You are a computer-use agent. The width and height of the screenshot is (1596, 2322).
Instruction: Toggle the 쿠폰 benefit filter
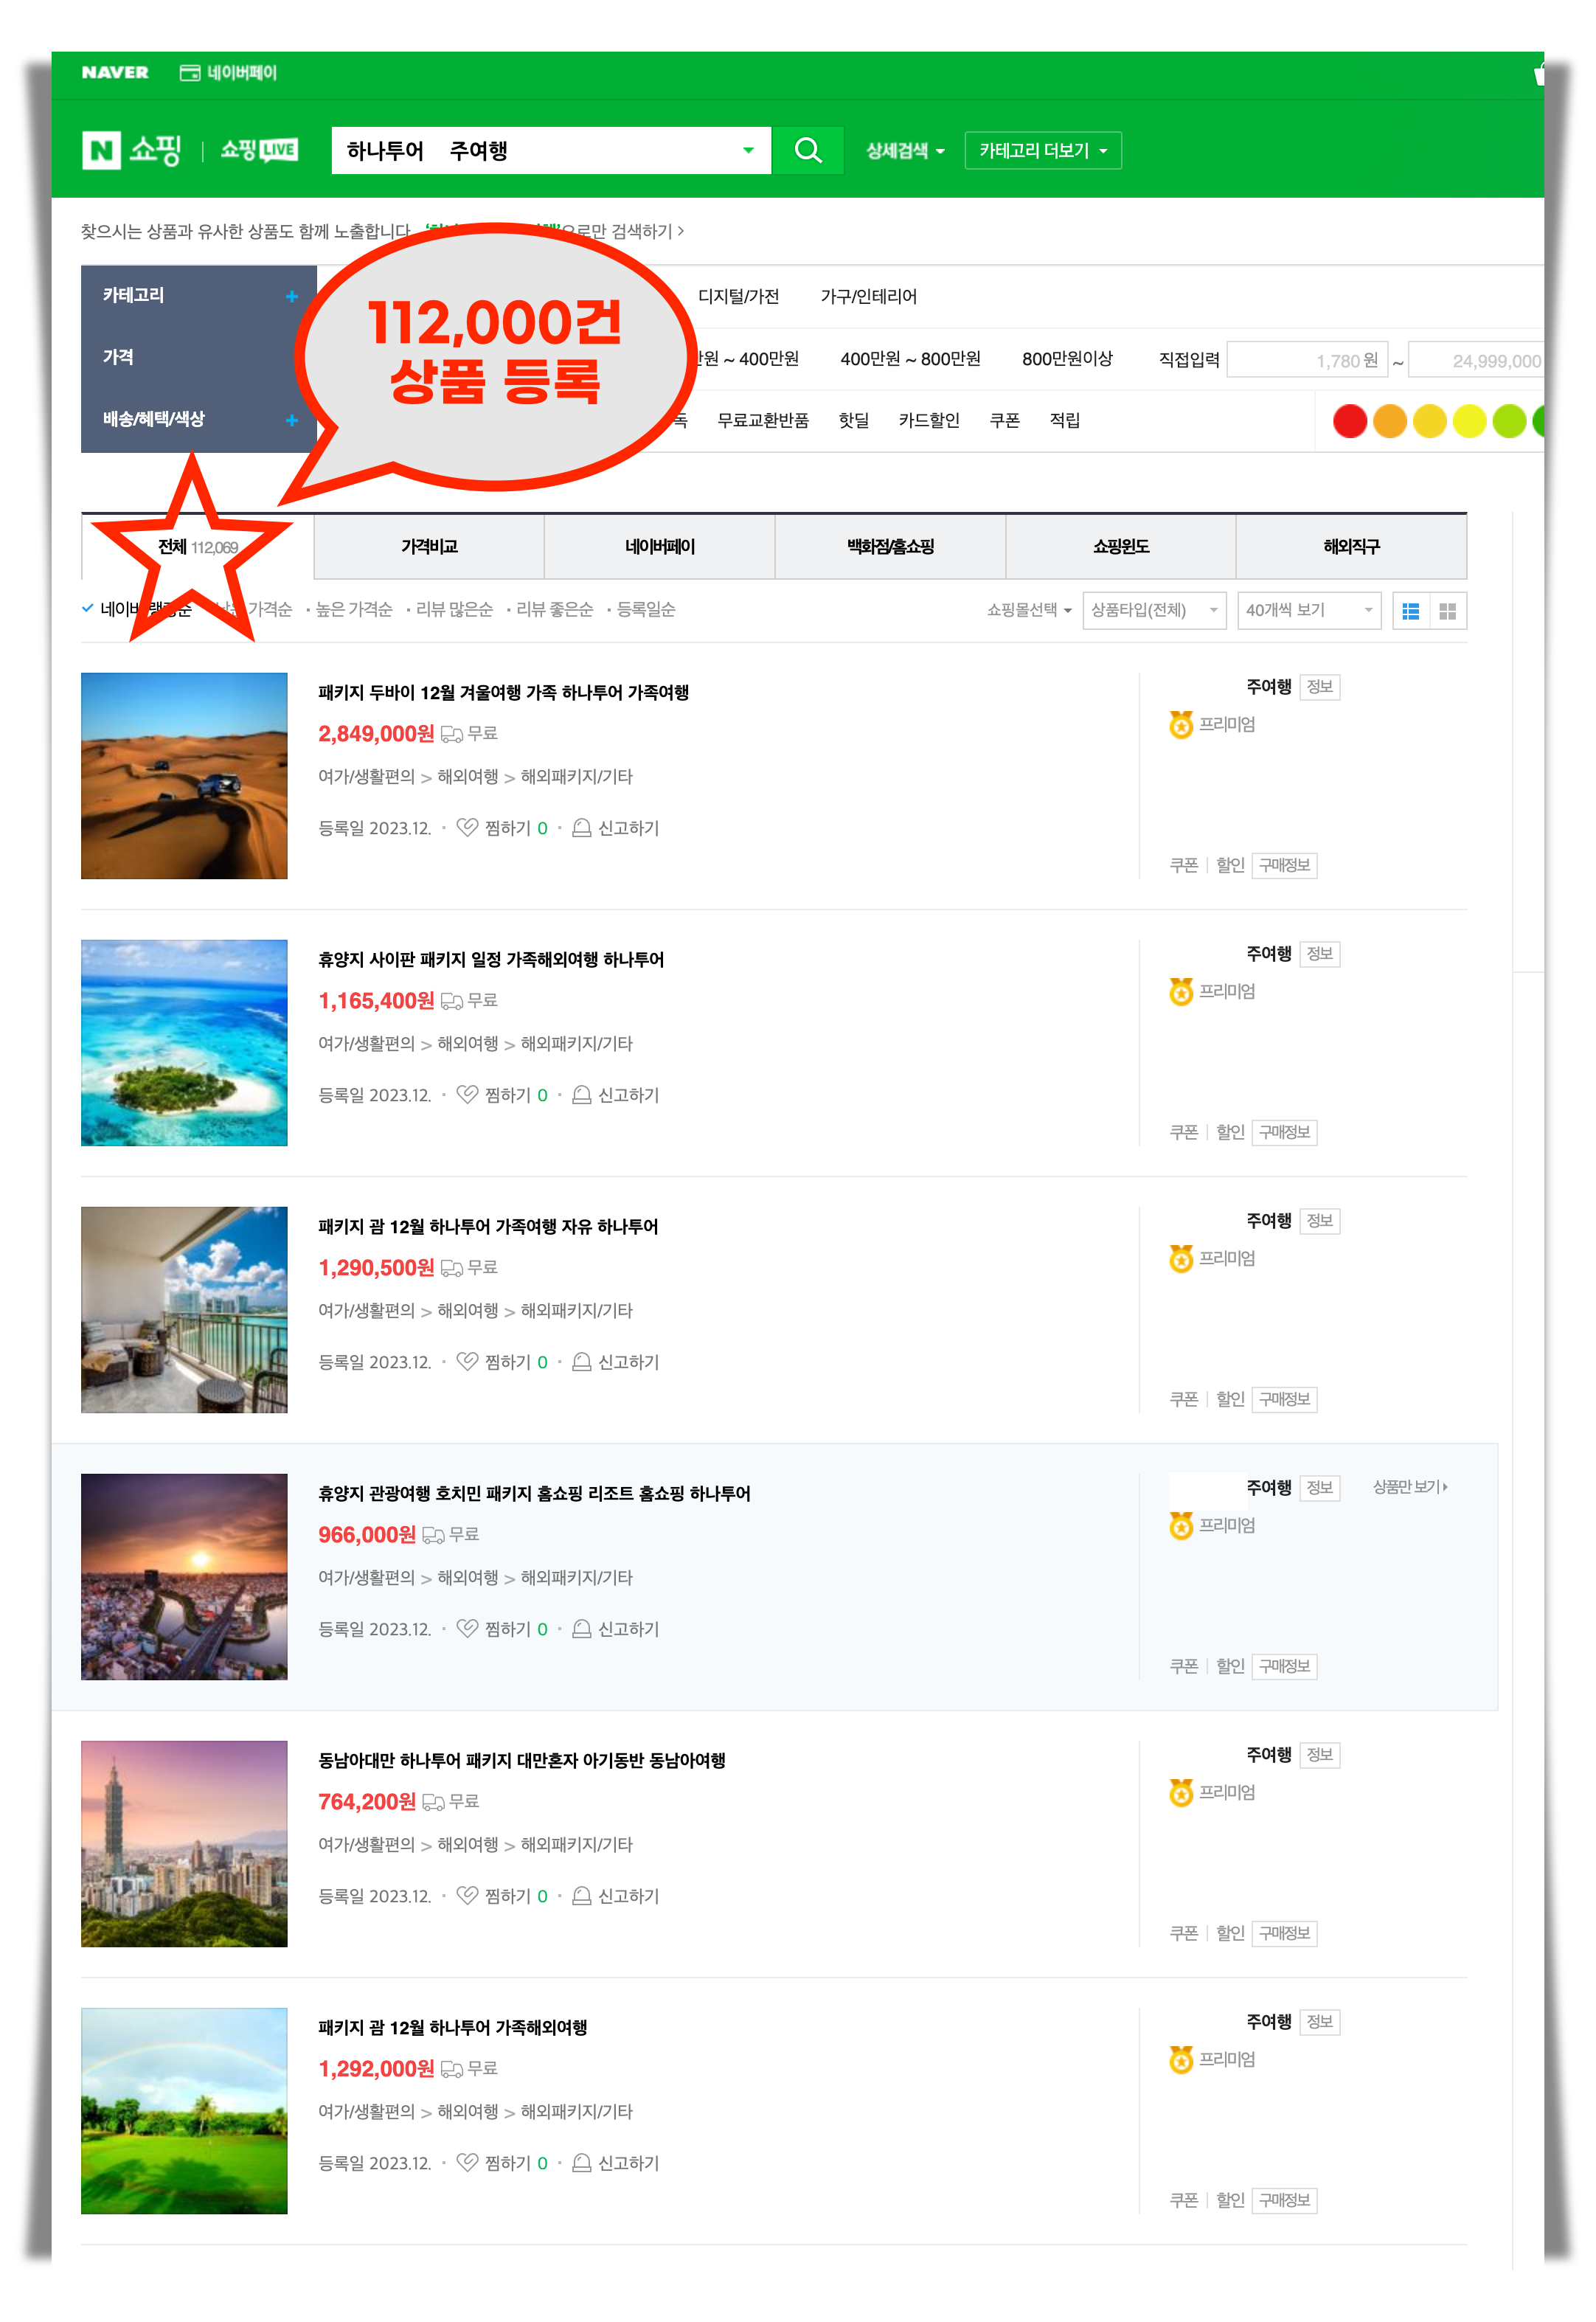coord(1004,420)
